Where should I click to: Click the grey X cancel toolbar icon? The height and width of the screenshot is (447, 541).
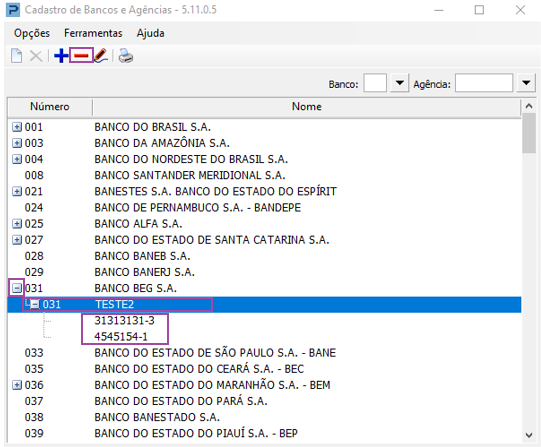[36, 56]
